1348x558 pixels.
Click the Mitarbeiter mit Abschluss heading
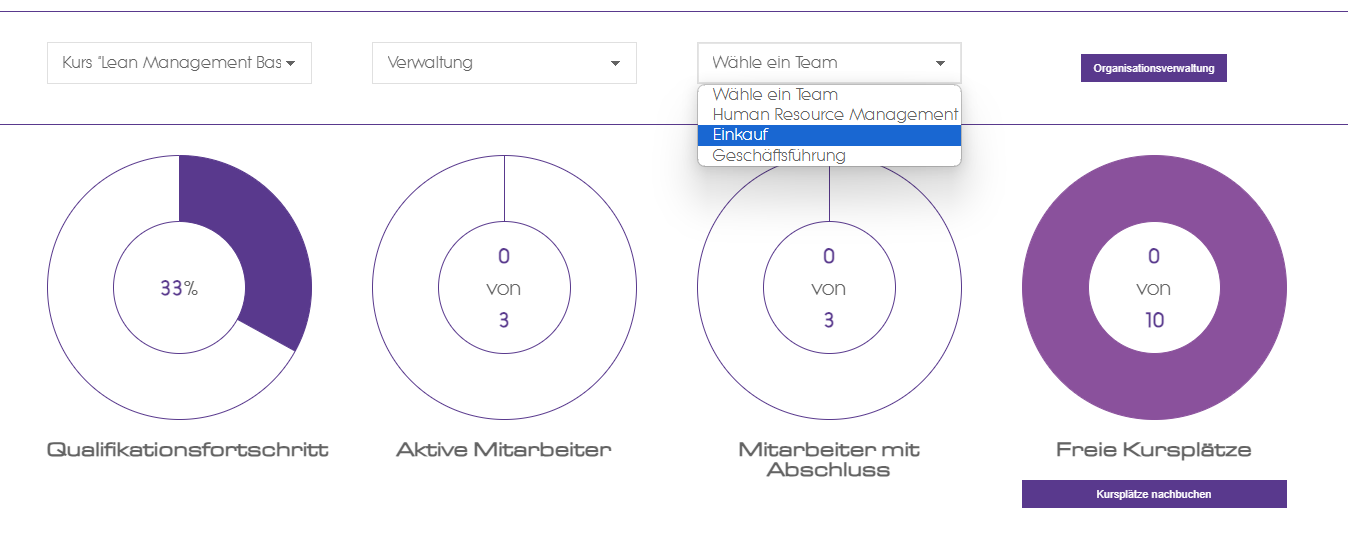(x=829, y=459)
